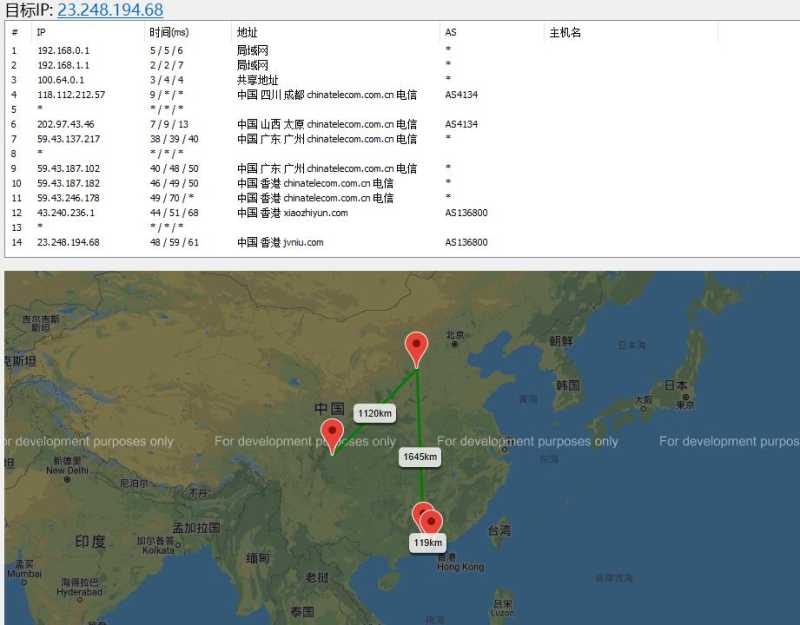800x625 pixels.
Task: Click the 印度 label on the map
Action: 90,542
